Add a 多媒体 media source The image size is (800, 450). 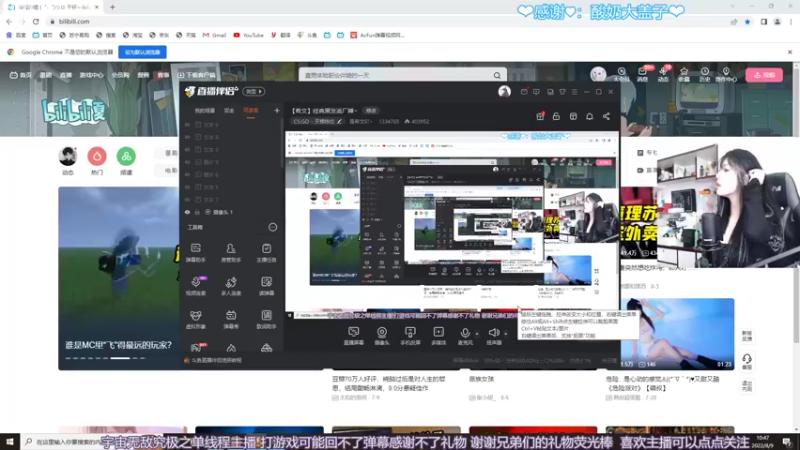(438, 336)
